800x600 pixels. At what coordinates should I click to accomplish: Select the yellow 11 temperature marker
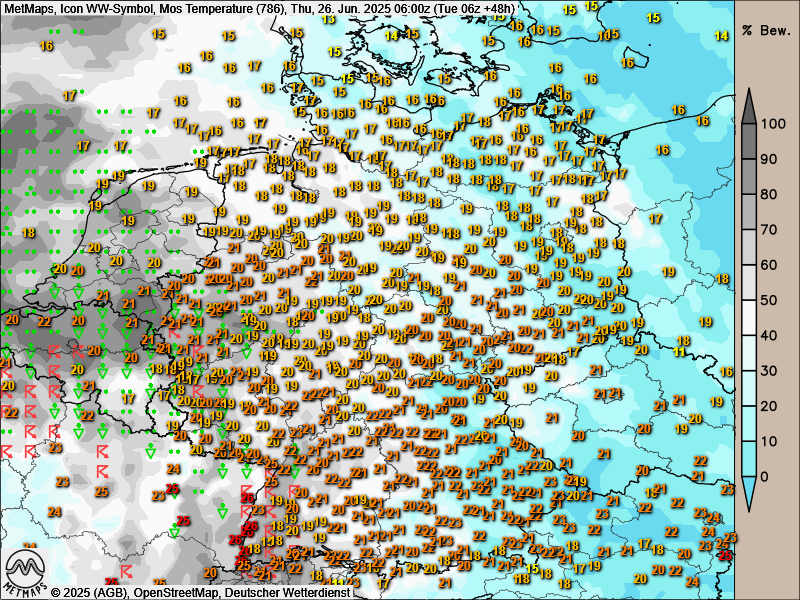tap(680, 353)
